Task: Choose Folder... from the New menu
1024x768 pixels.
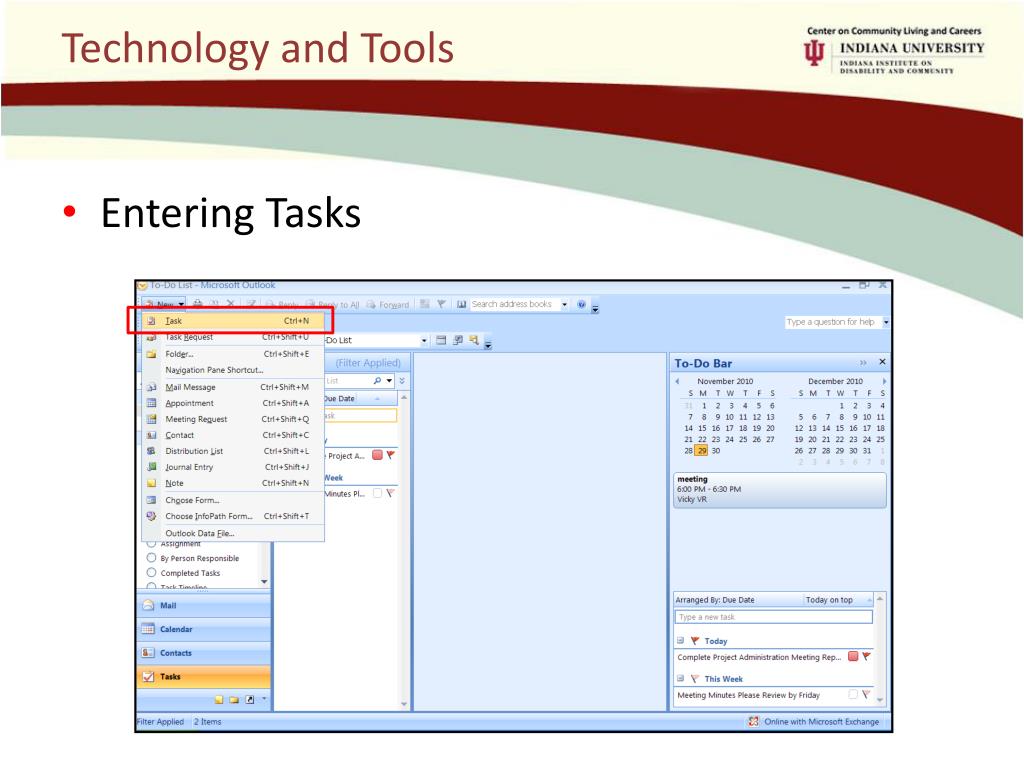Action: pyautogui.click(x=234, y=354)
